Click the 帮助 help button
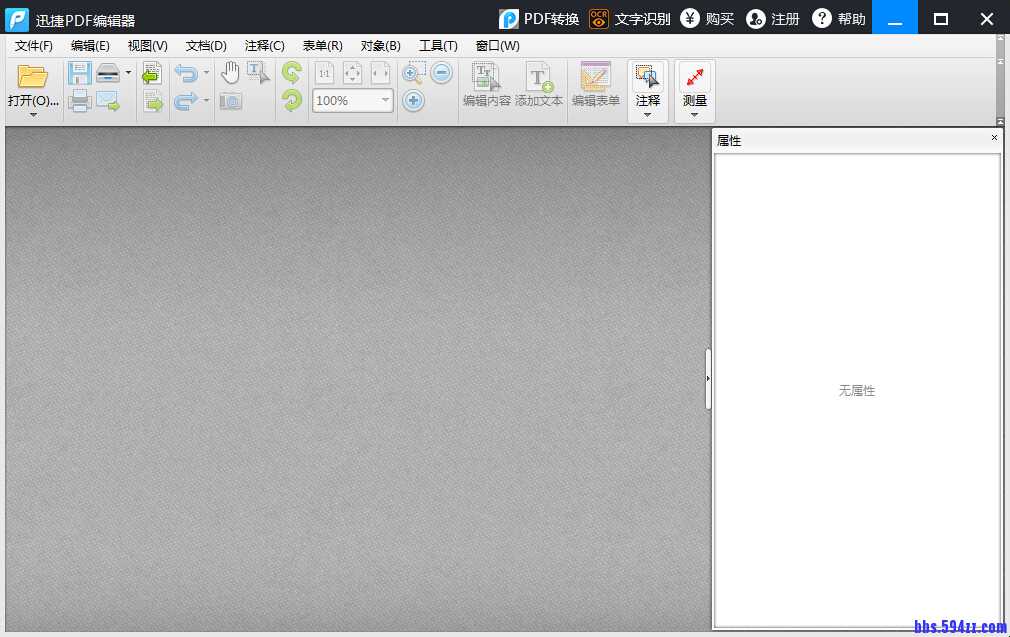The width and height of the screenshot is (1010, 637). coord(839,19)
